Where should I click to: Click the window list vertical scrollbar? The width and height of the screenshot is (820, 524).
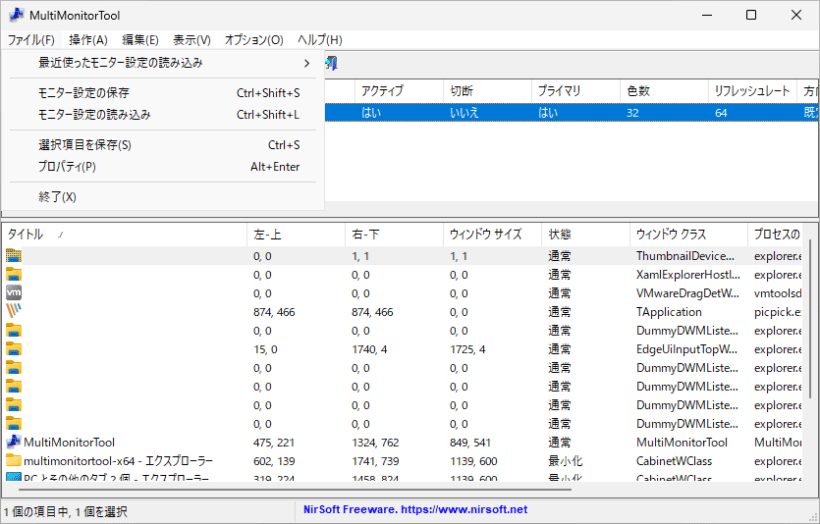point(810,317)
